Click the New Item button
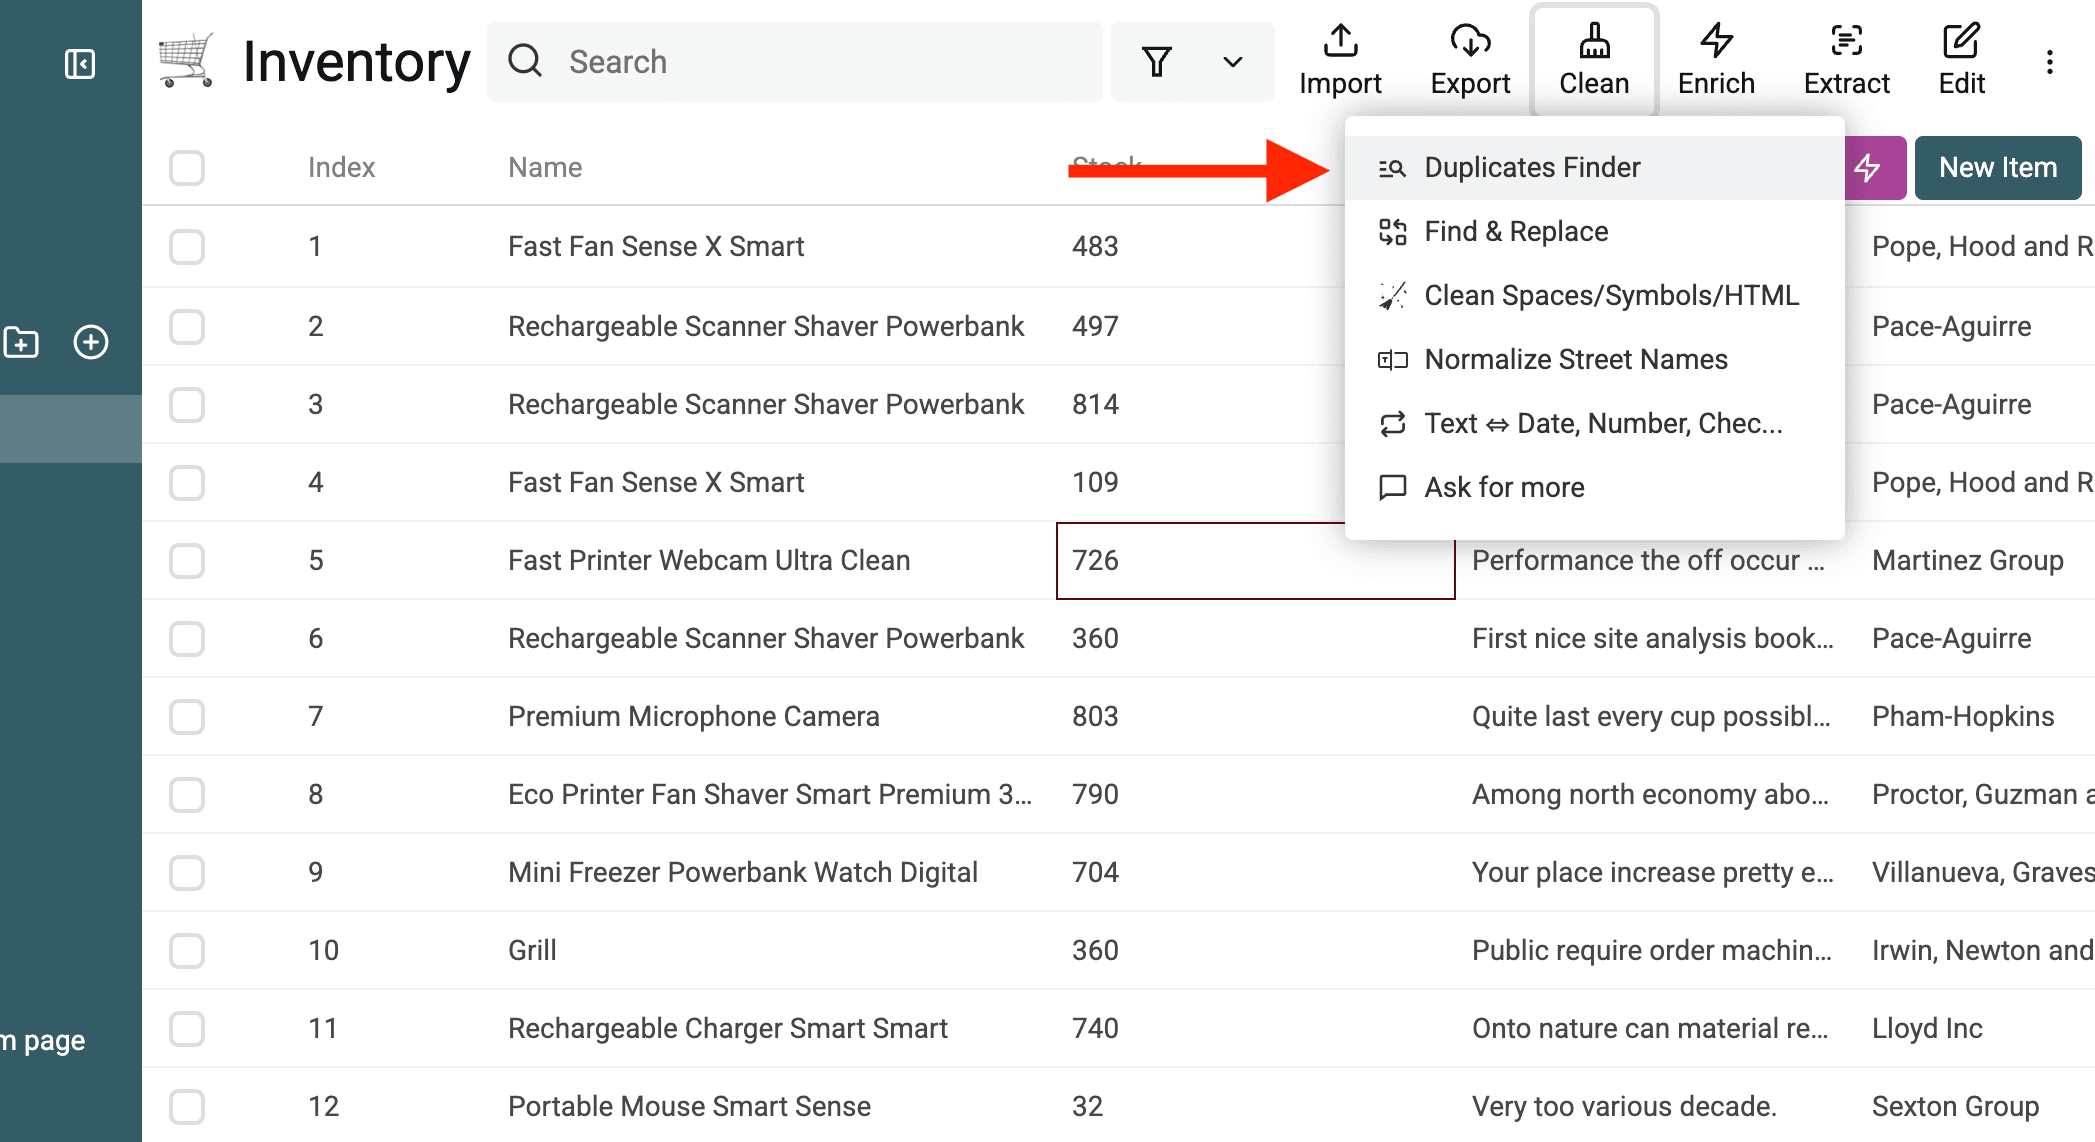The height and width of the screenshot is (1142, 2095). 1997,167
